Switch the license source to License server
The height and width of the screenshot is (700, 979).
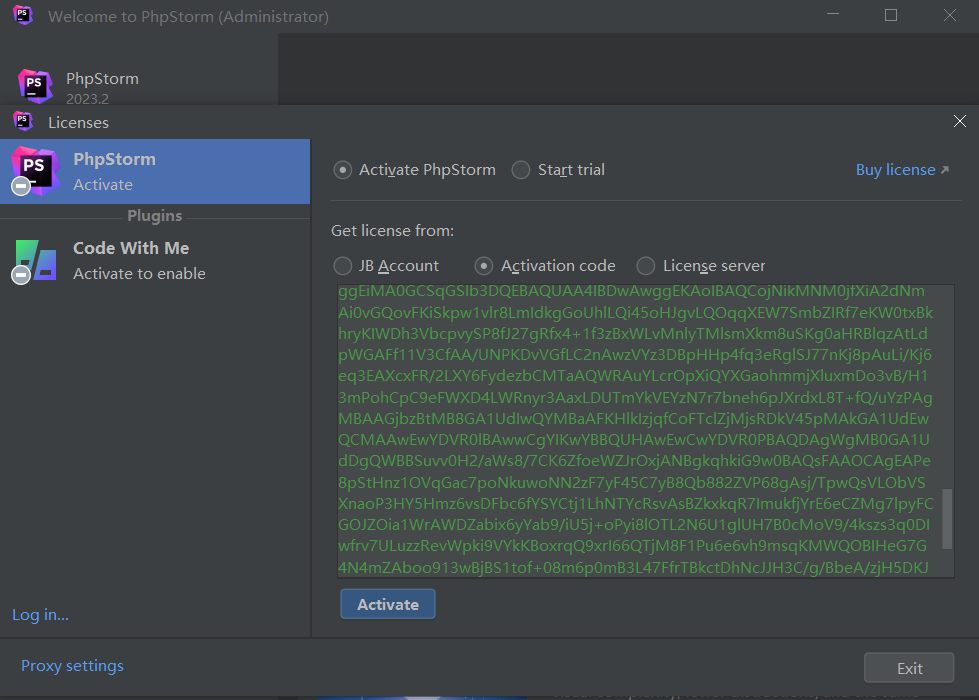646,266
